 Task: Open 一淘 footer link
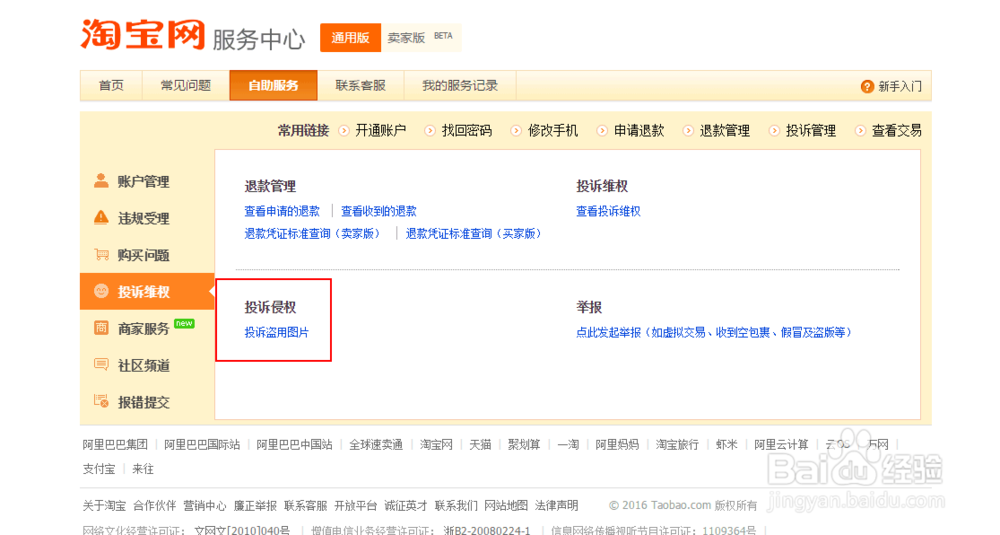click(x=568, y=444)
